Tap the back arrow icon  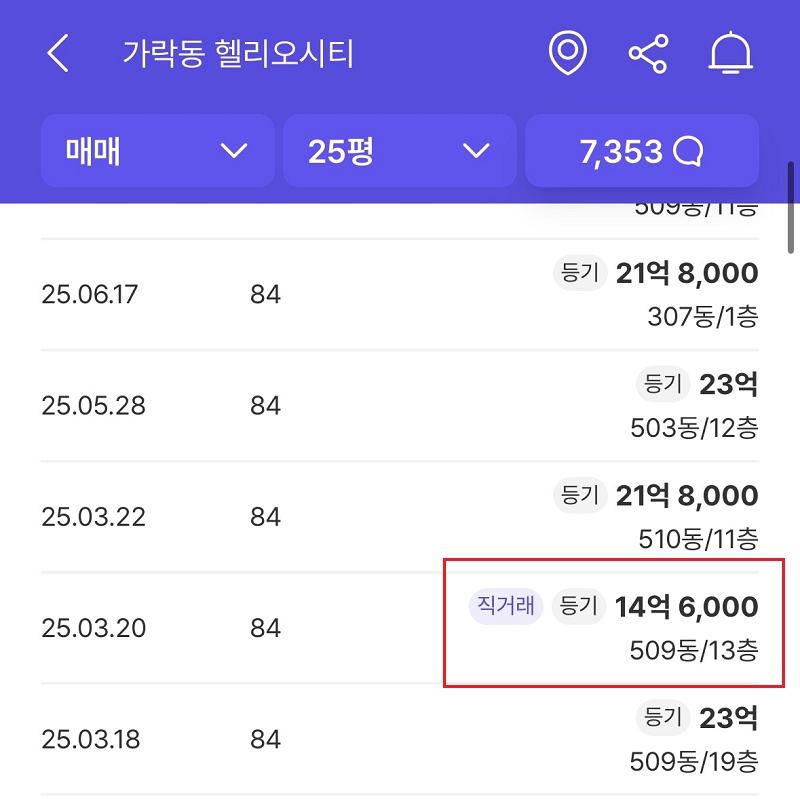[58, 54]
